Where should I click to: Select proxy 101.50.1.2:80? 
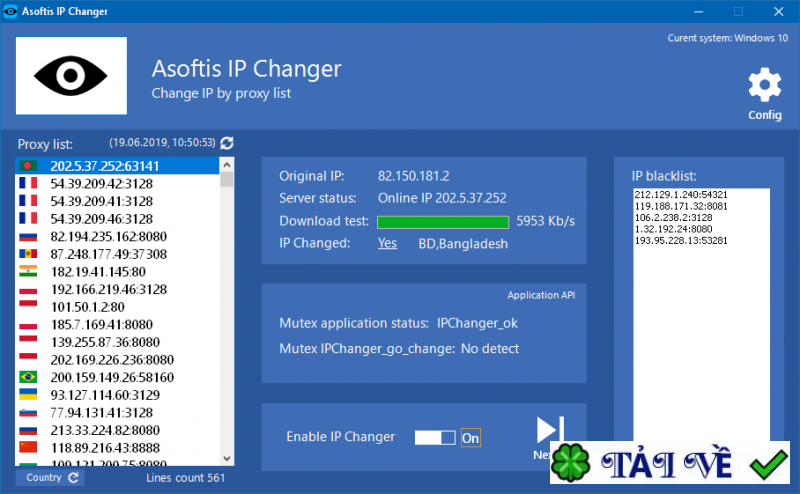click(117, 307)
